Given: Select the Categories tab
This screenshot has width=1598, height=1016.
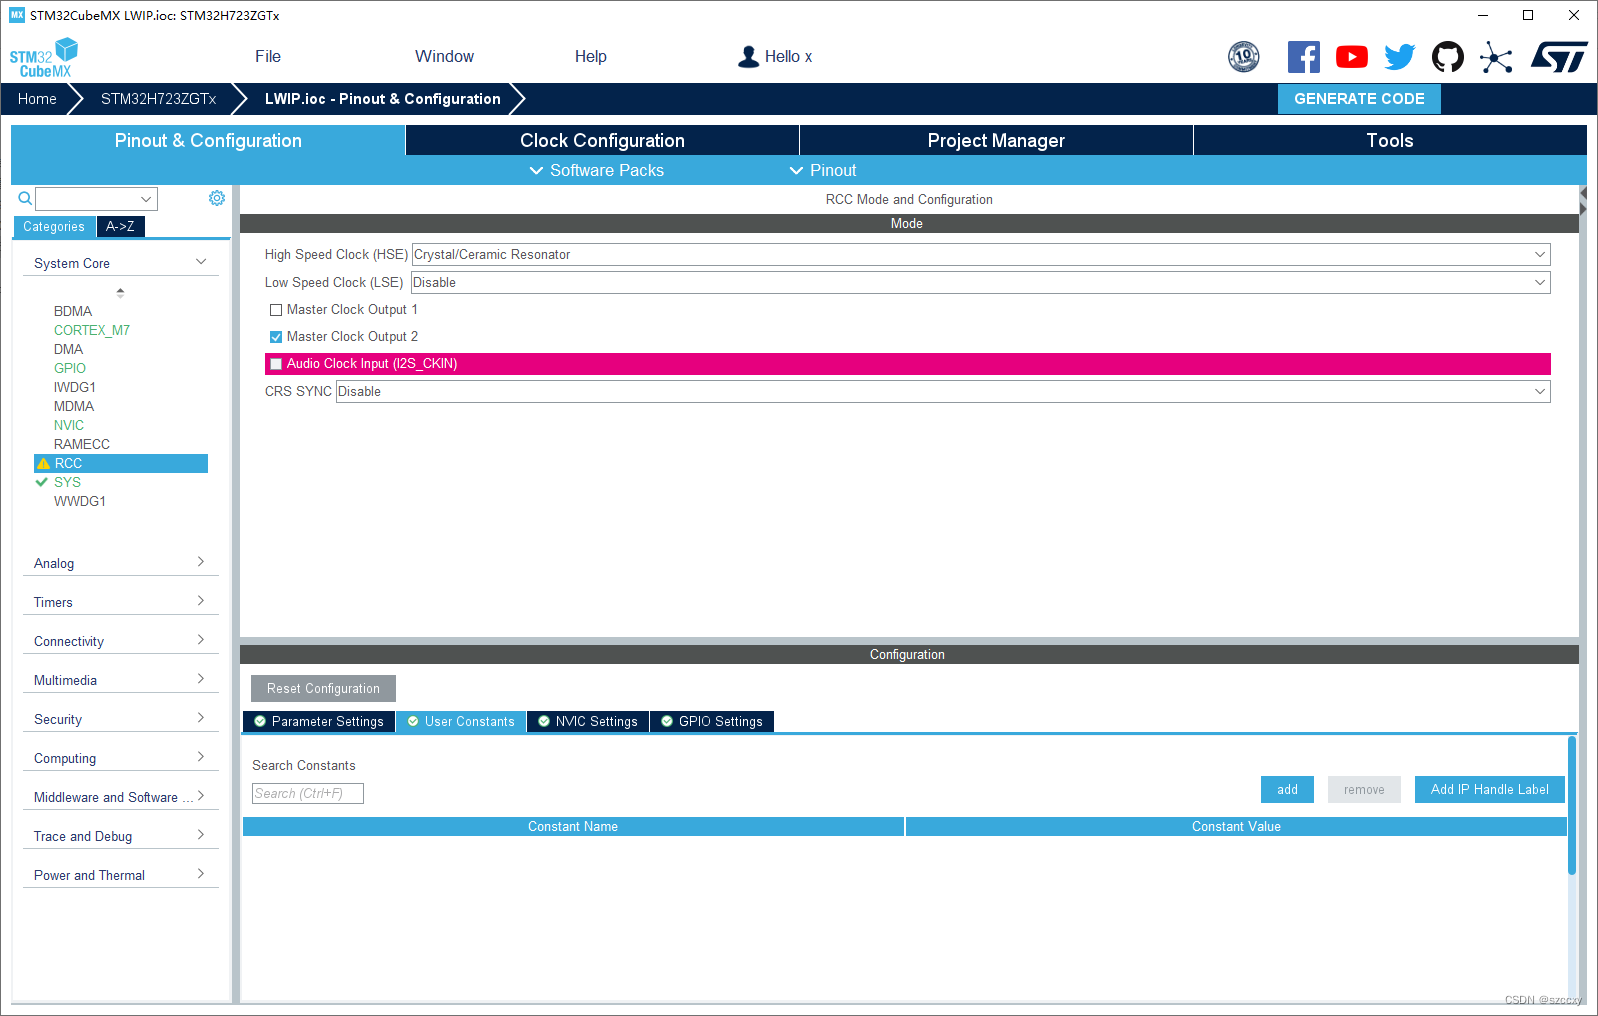Looking at the screenshot, I should coord(54,227).
